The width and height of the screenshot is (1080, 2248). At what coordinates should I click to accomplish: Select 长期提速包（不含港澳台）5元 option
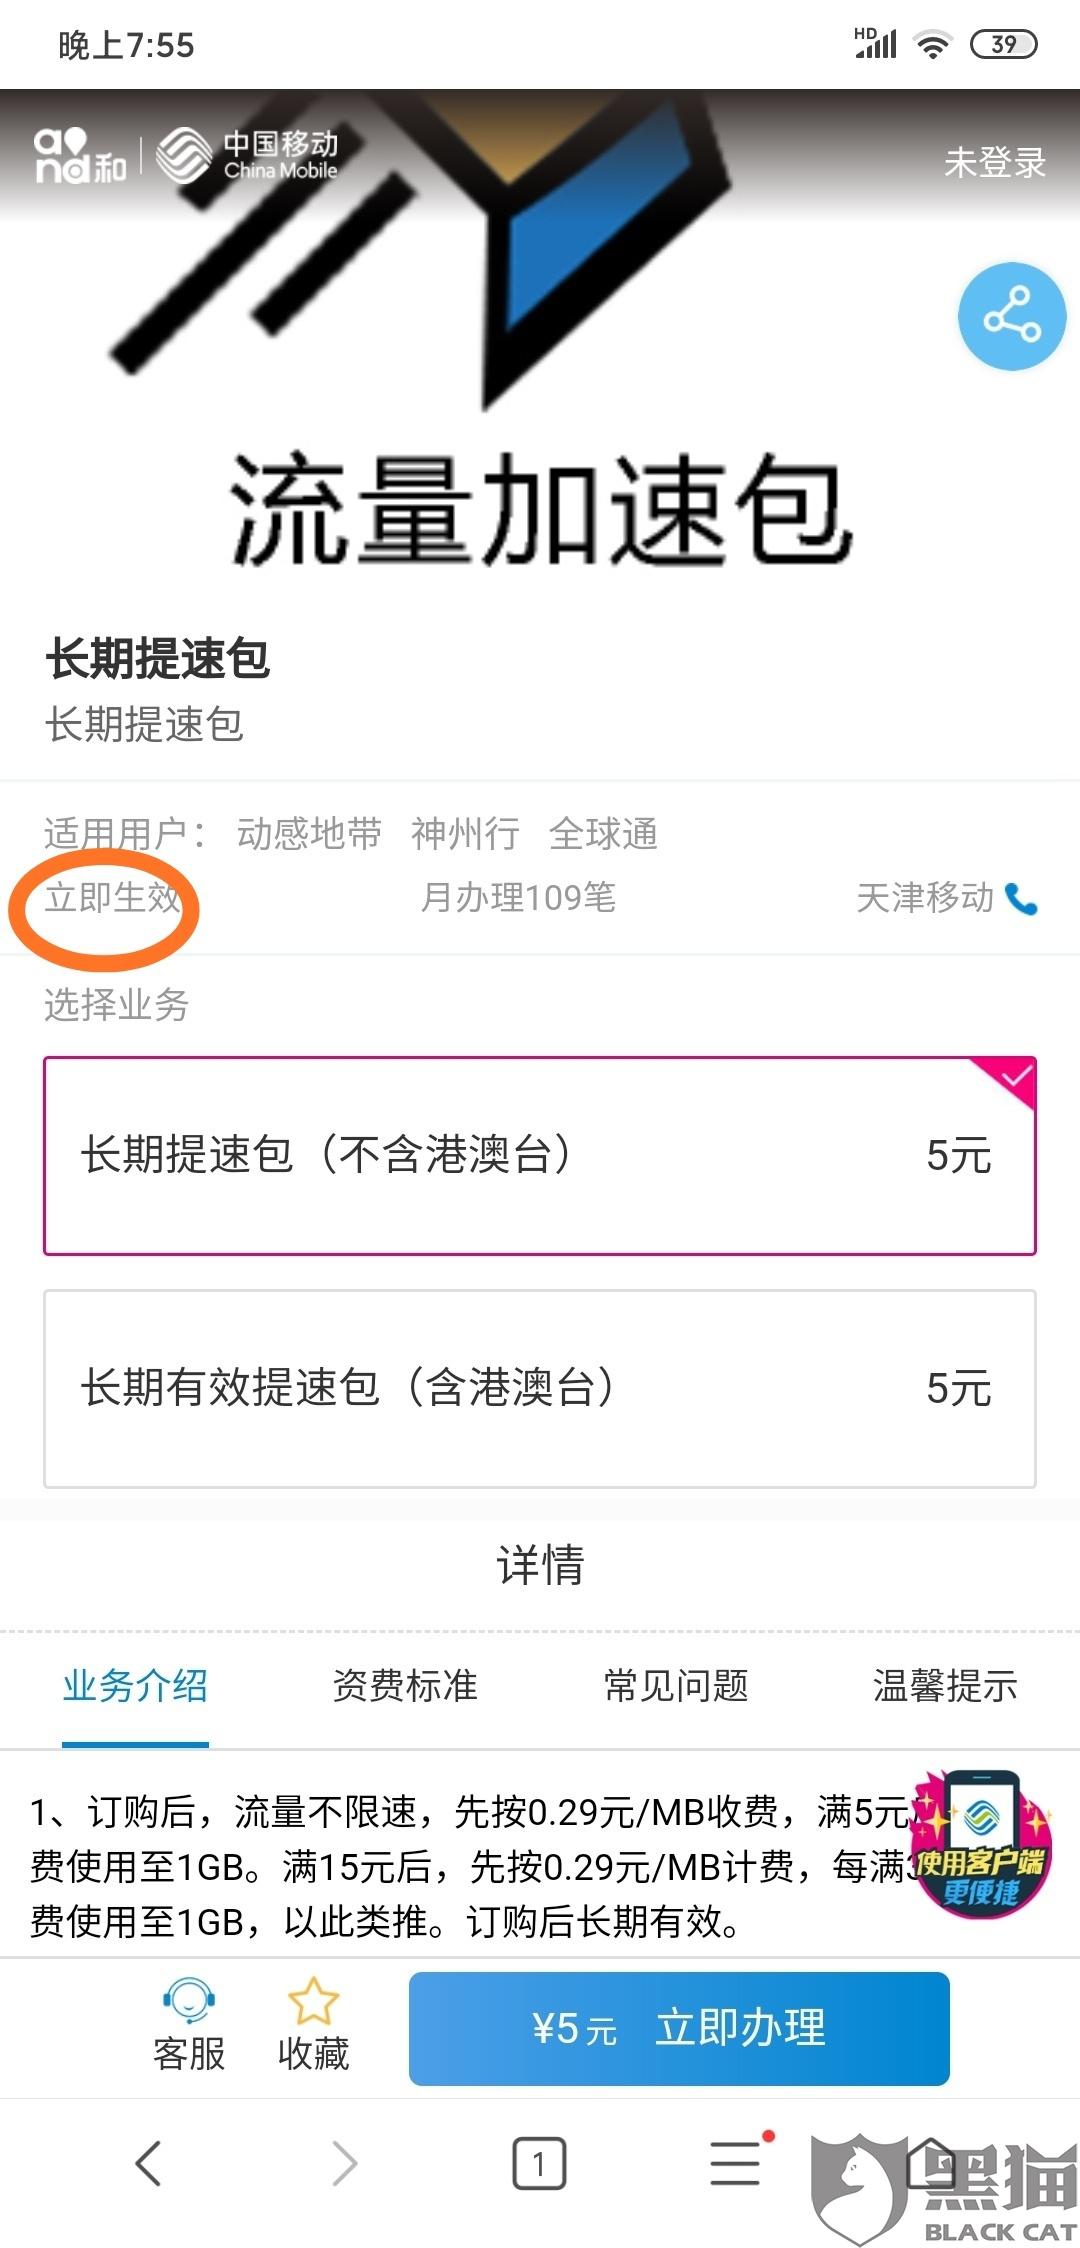pos(539,1155)
